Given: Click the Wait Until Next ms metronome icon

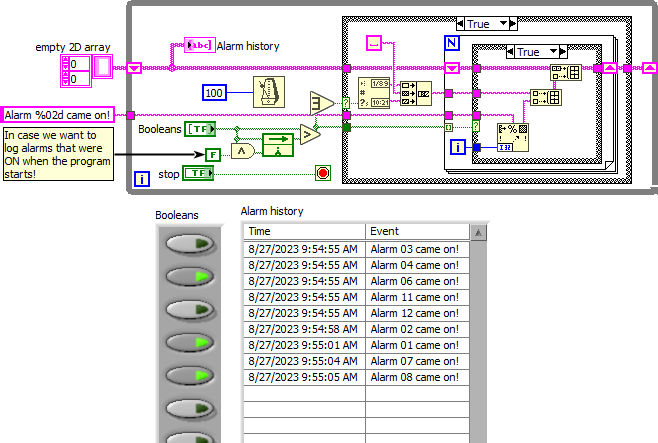Looking at the screenshot, I should 269,92.
